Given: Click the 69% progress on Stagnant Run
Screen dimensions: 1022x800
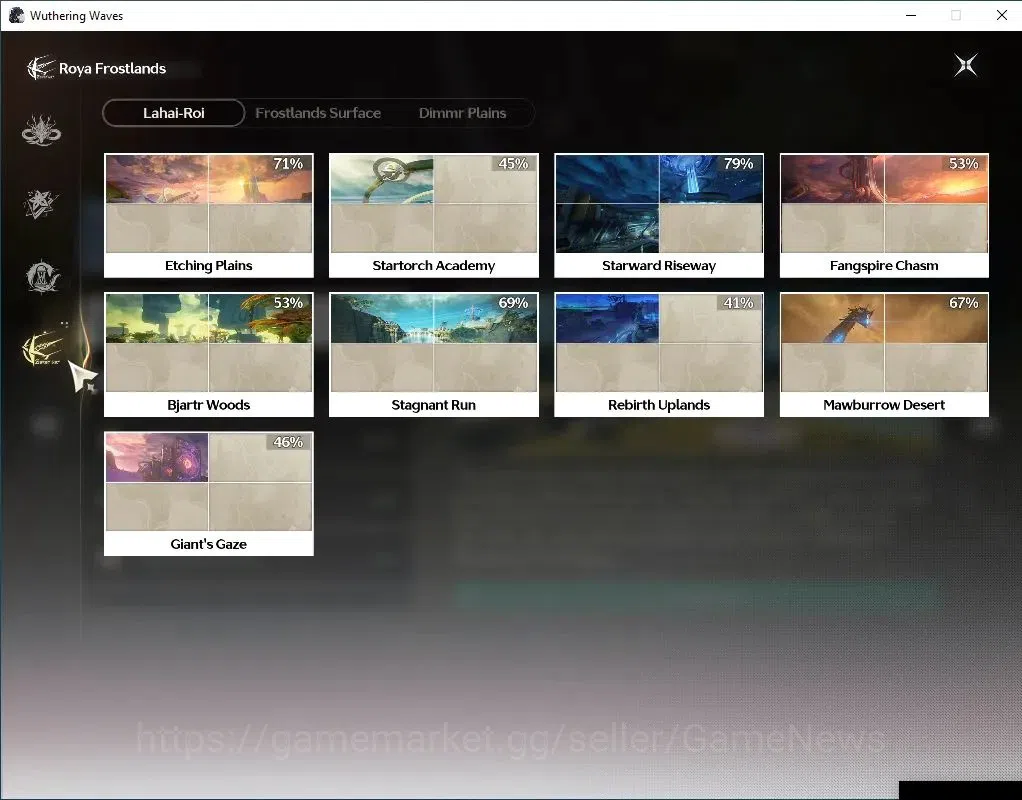Looking at the screenshot, I should 513,303.
